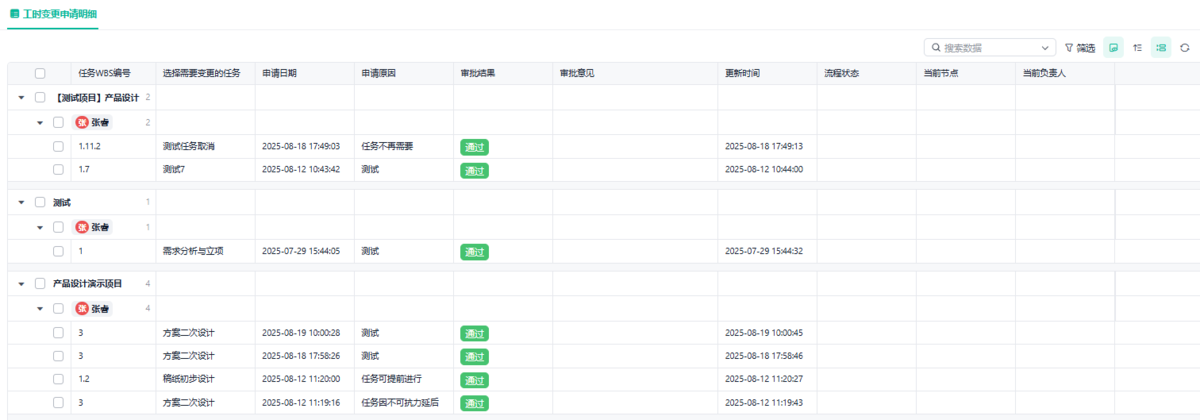Click the 2025-08-18 17:58:26 date cell
The image size is (1200, 420).
301,356
